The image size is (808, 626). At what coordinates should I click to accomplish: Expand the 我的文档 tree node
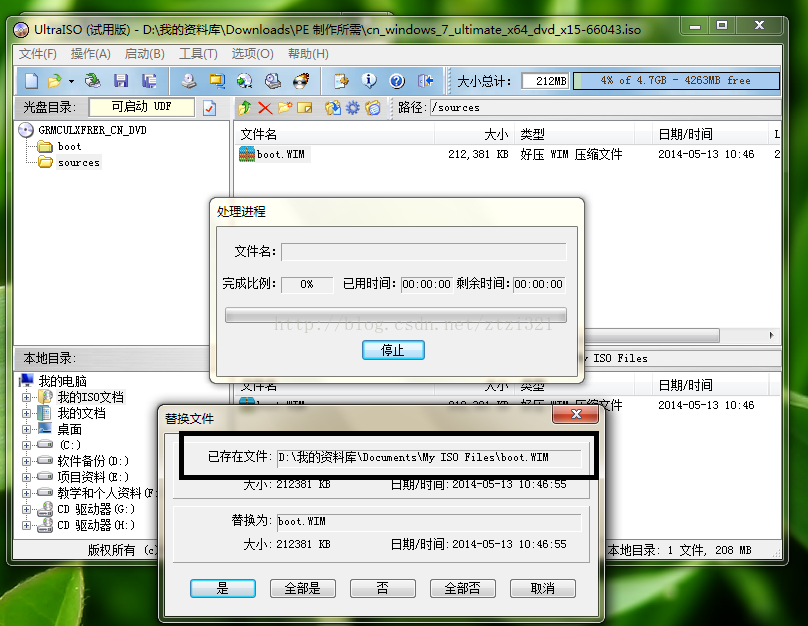click(x=26, y=413)
